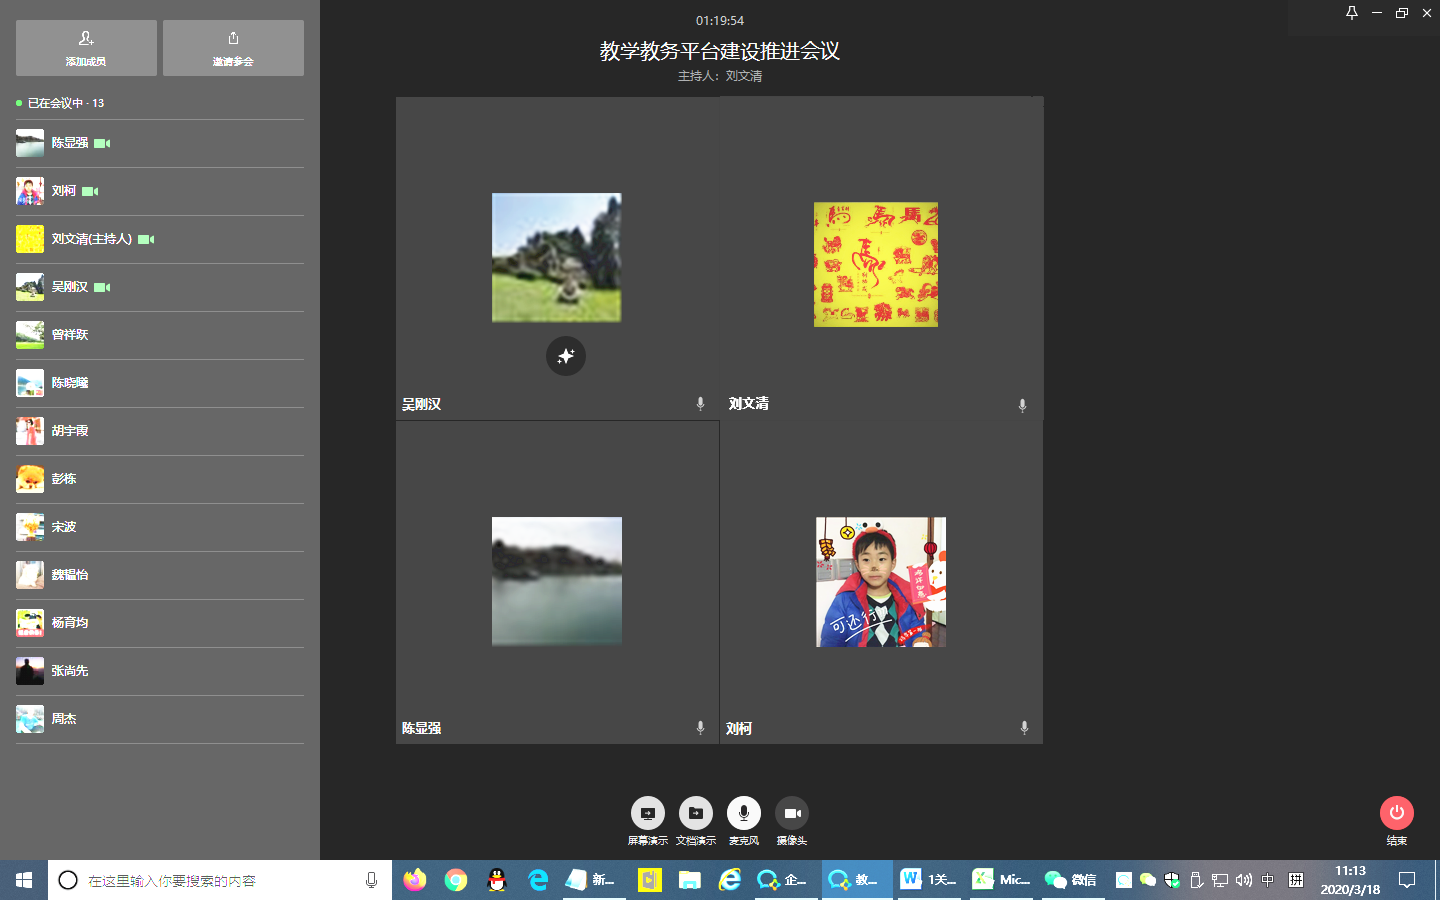Select 曾祥跃 in the participant list
Viewport: 1440px width, 900px height.
point(70,335)
